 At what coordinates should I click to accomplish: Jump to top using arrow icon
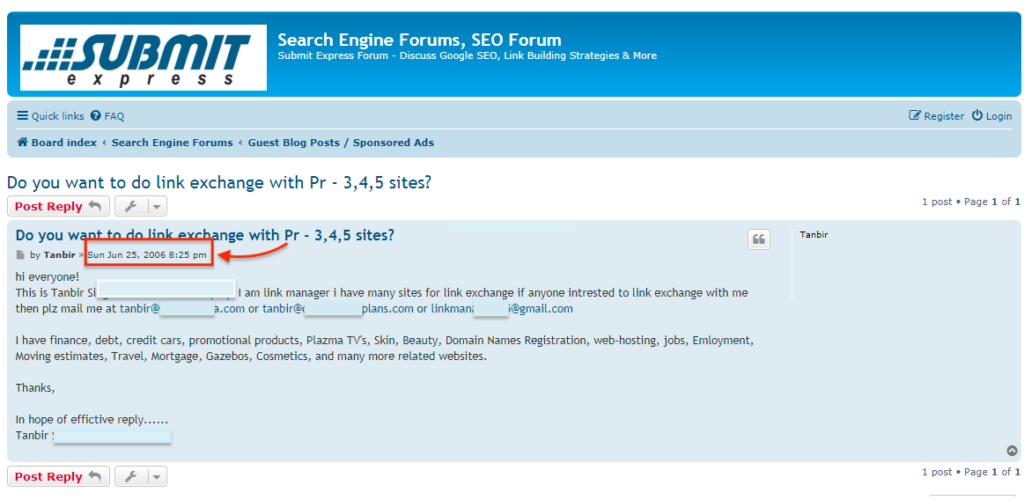click(x=1012, y=451)
